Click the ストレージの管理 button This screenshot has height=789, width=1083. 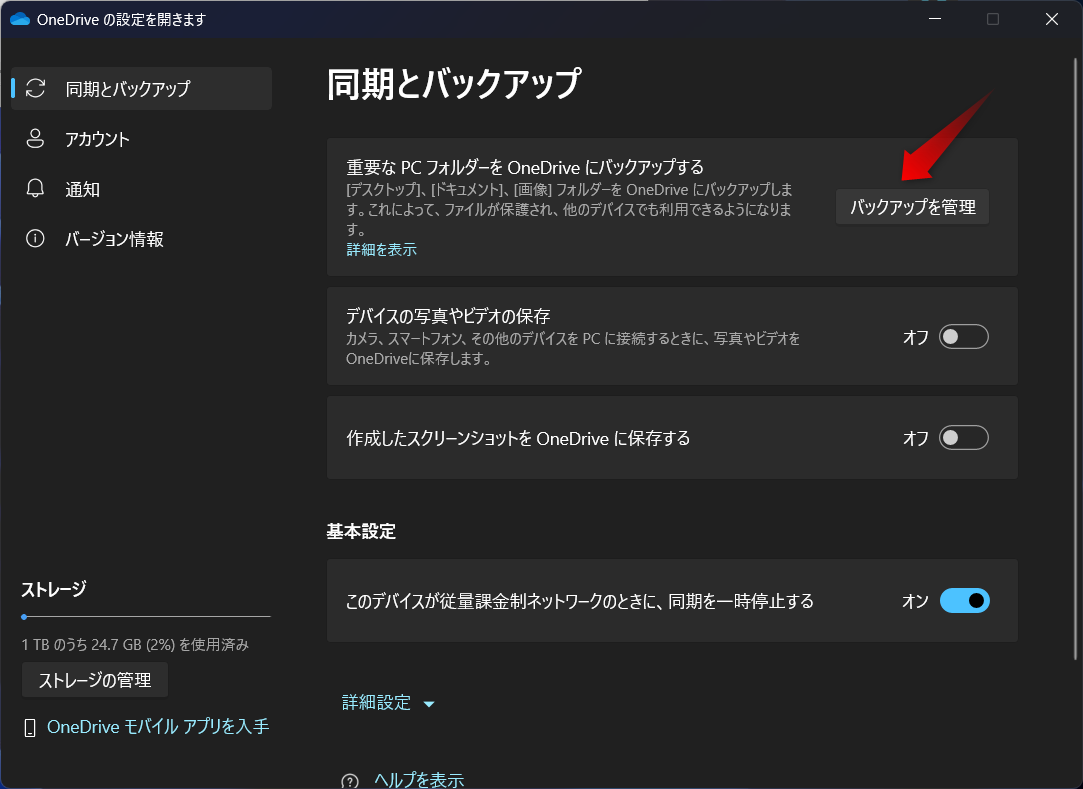[95, 681]
